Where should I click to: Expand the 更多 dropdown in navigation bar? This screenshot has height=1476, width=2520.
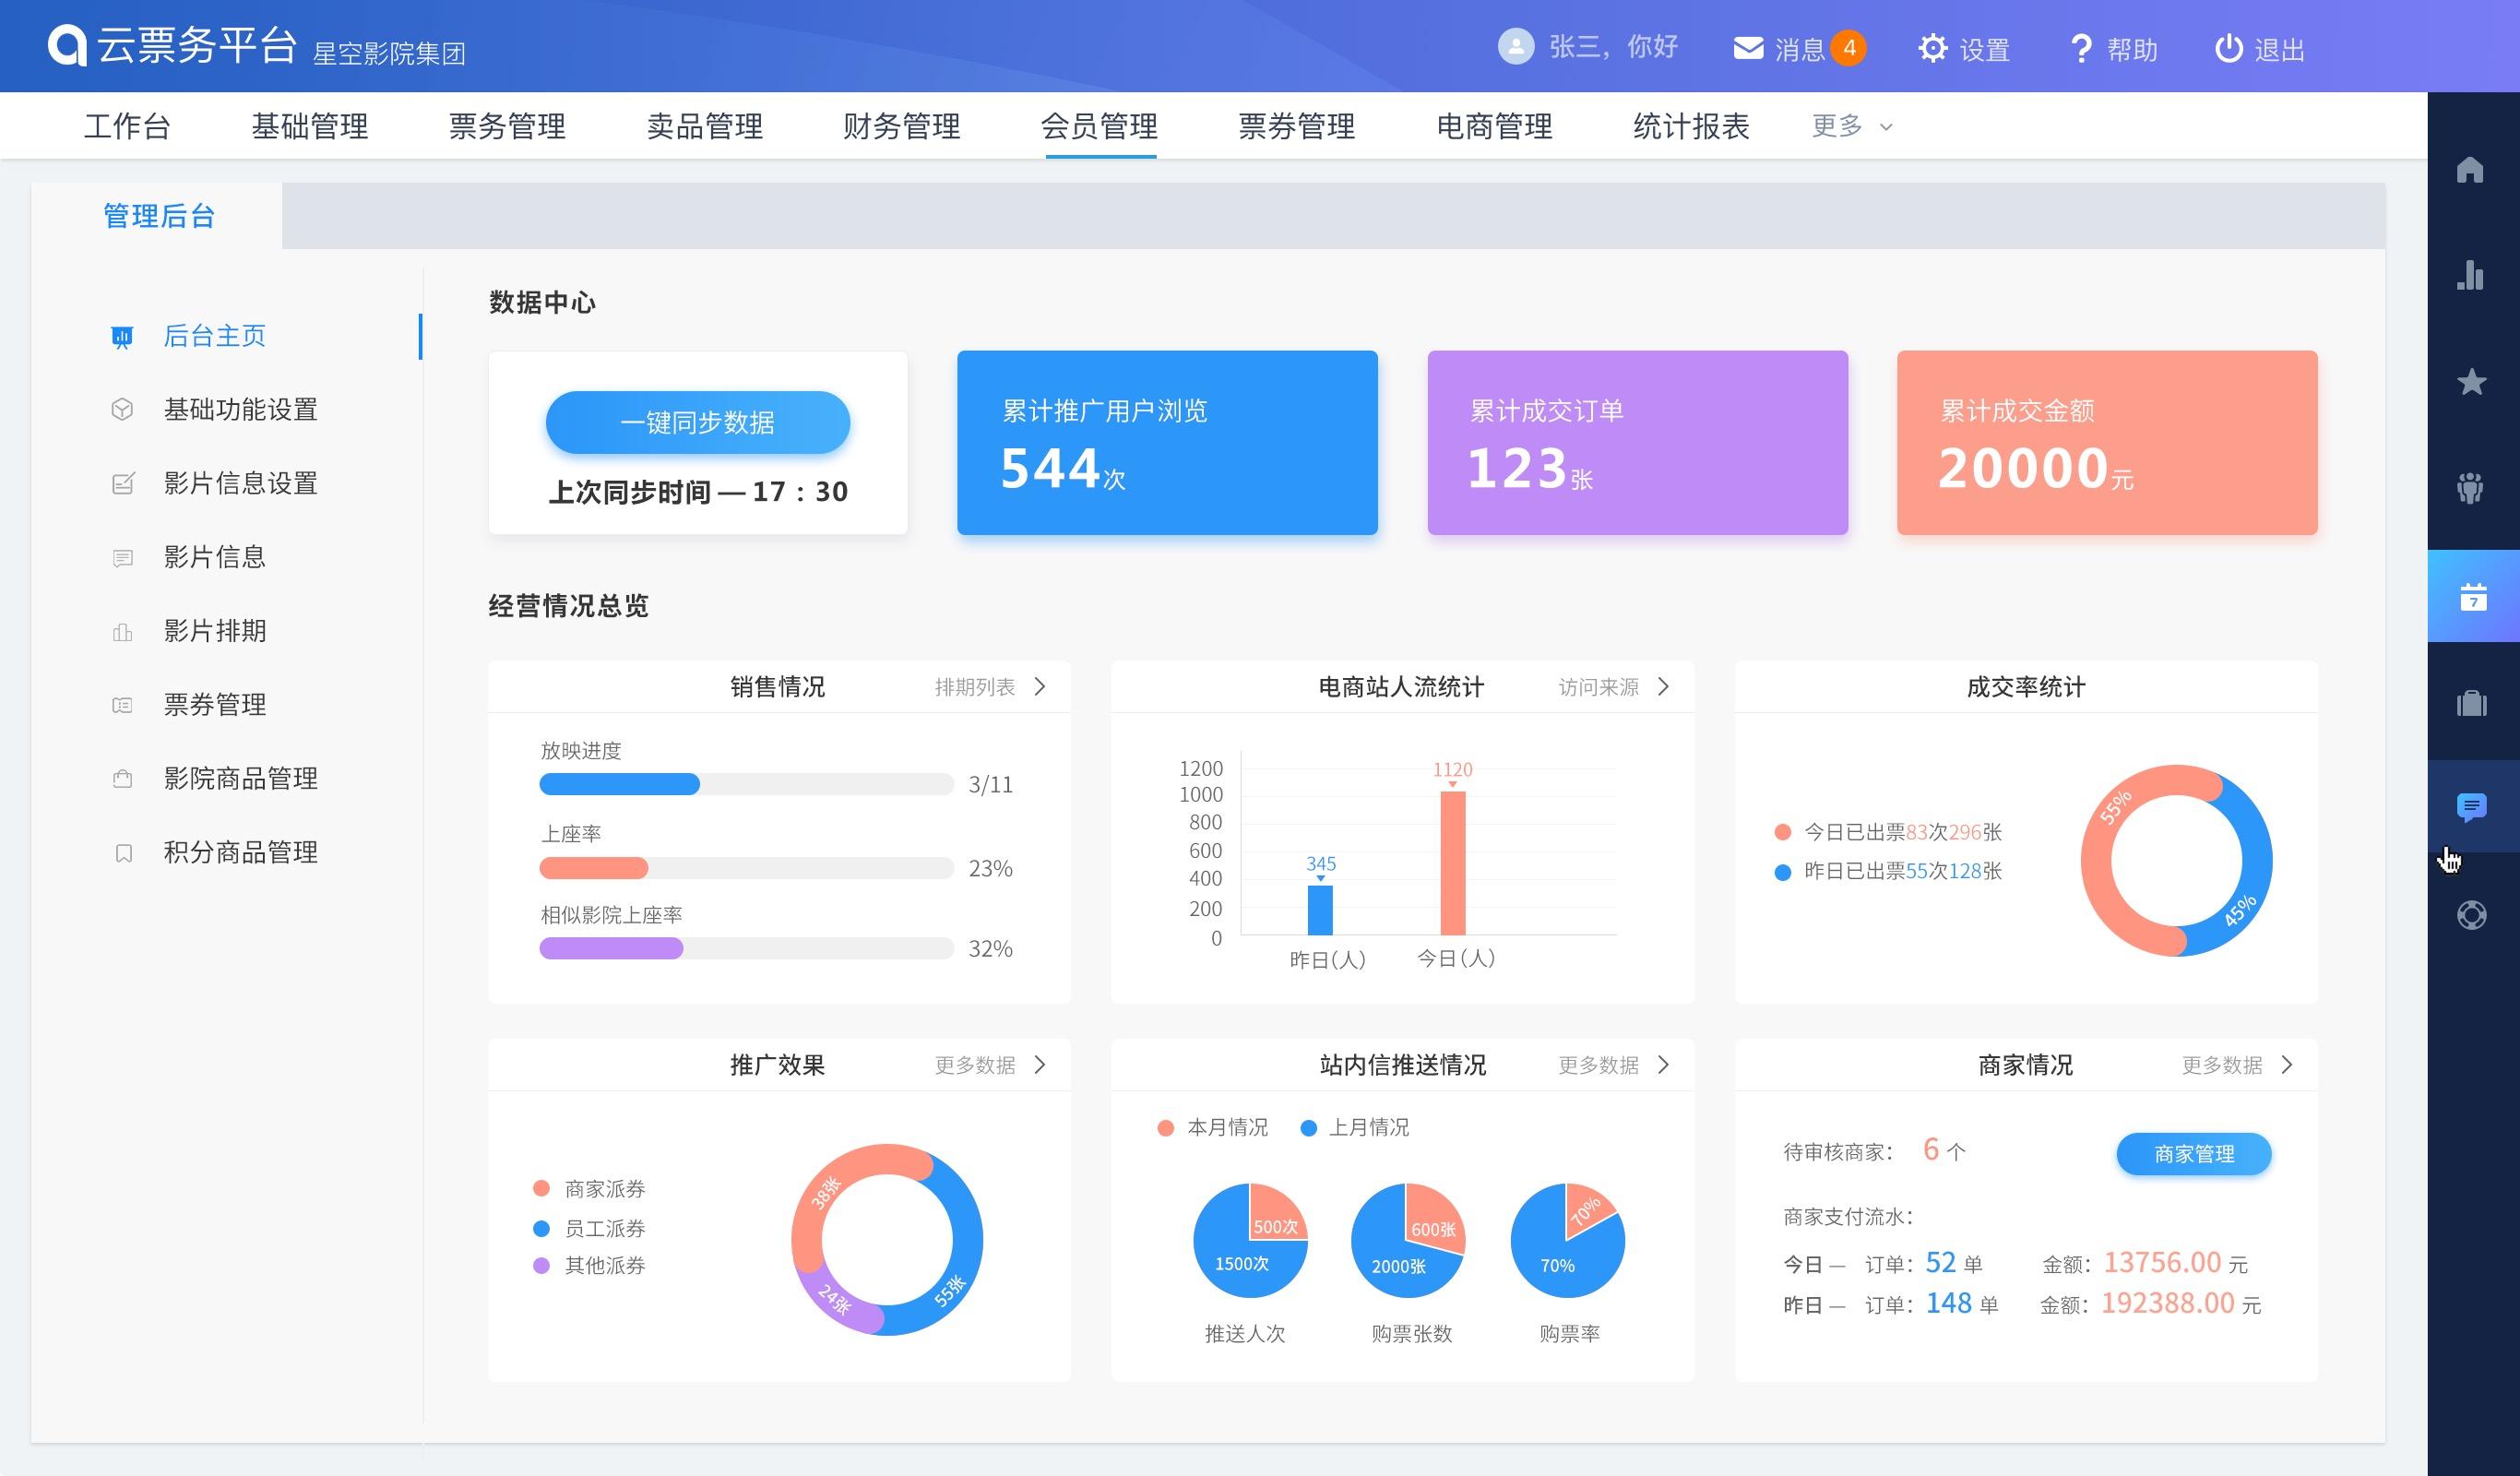(1851, 126)
